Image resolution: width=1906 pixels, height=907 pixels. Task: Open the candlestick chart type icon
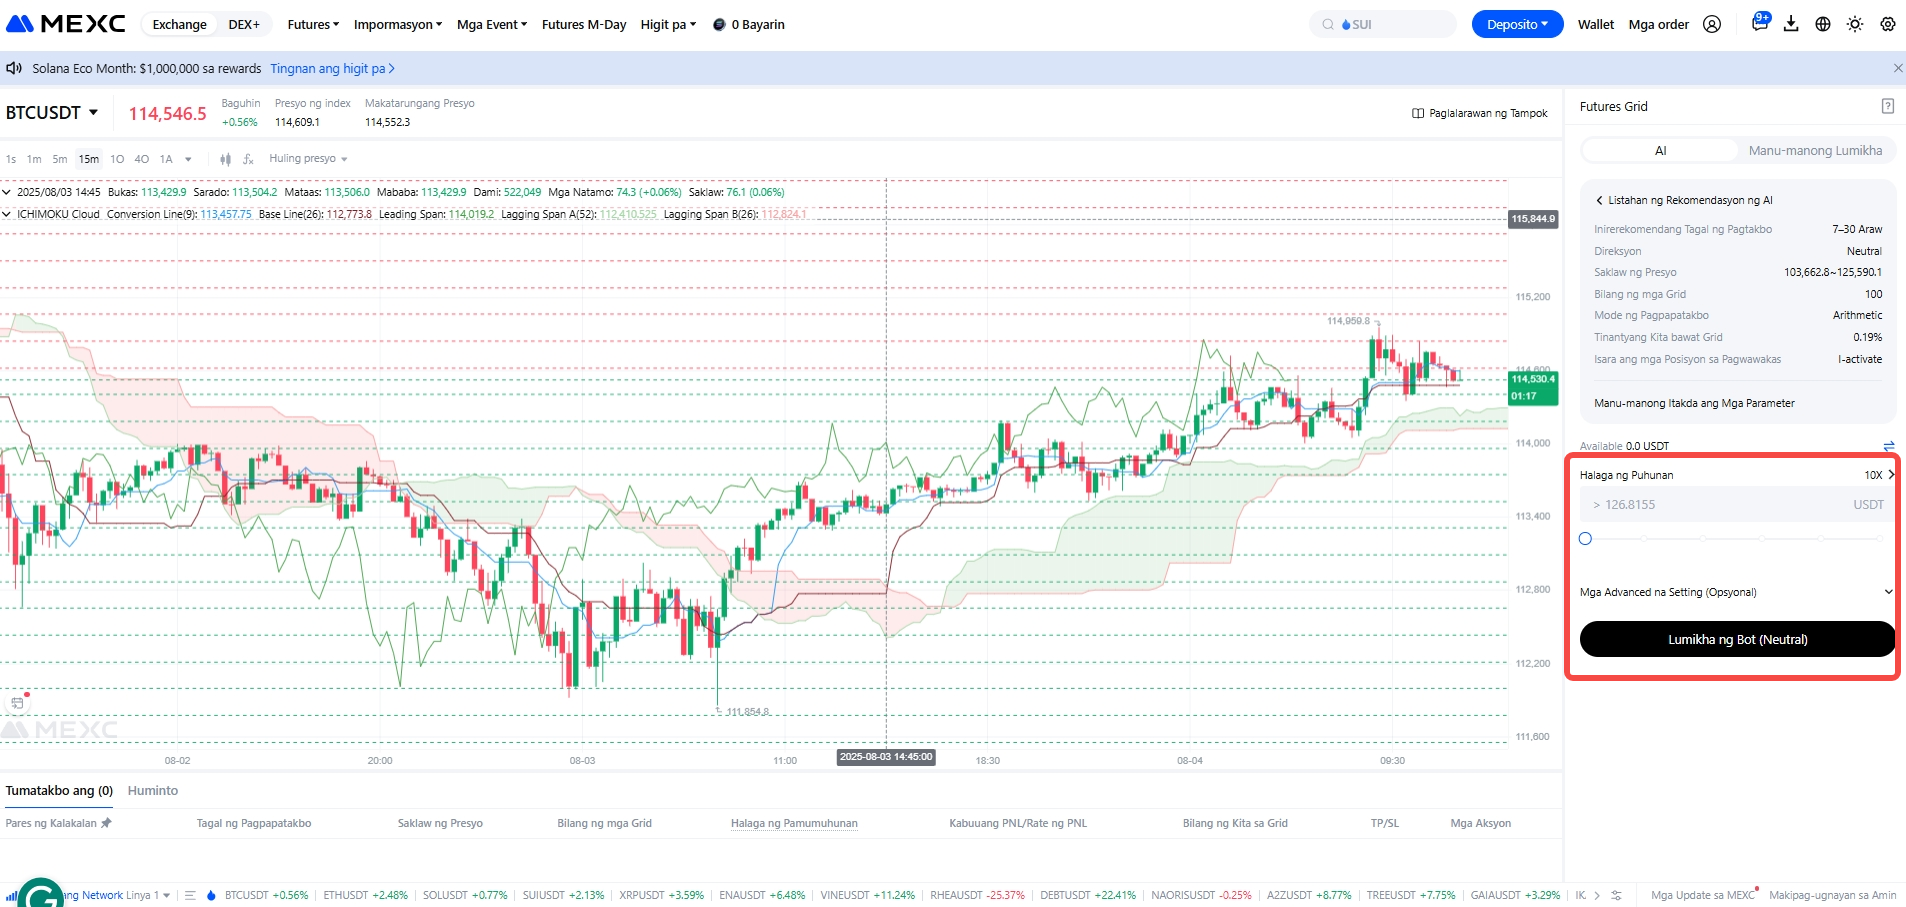click(225, 159)
